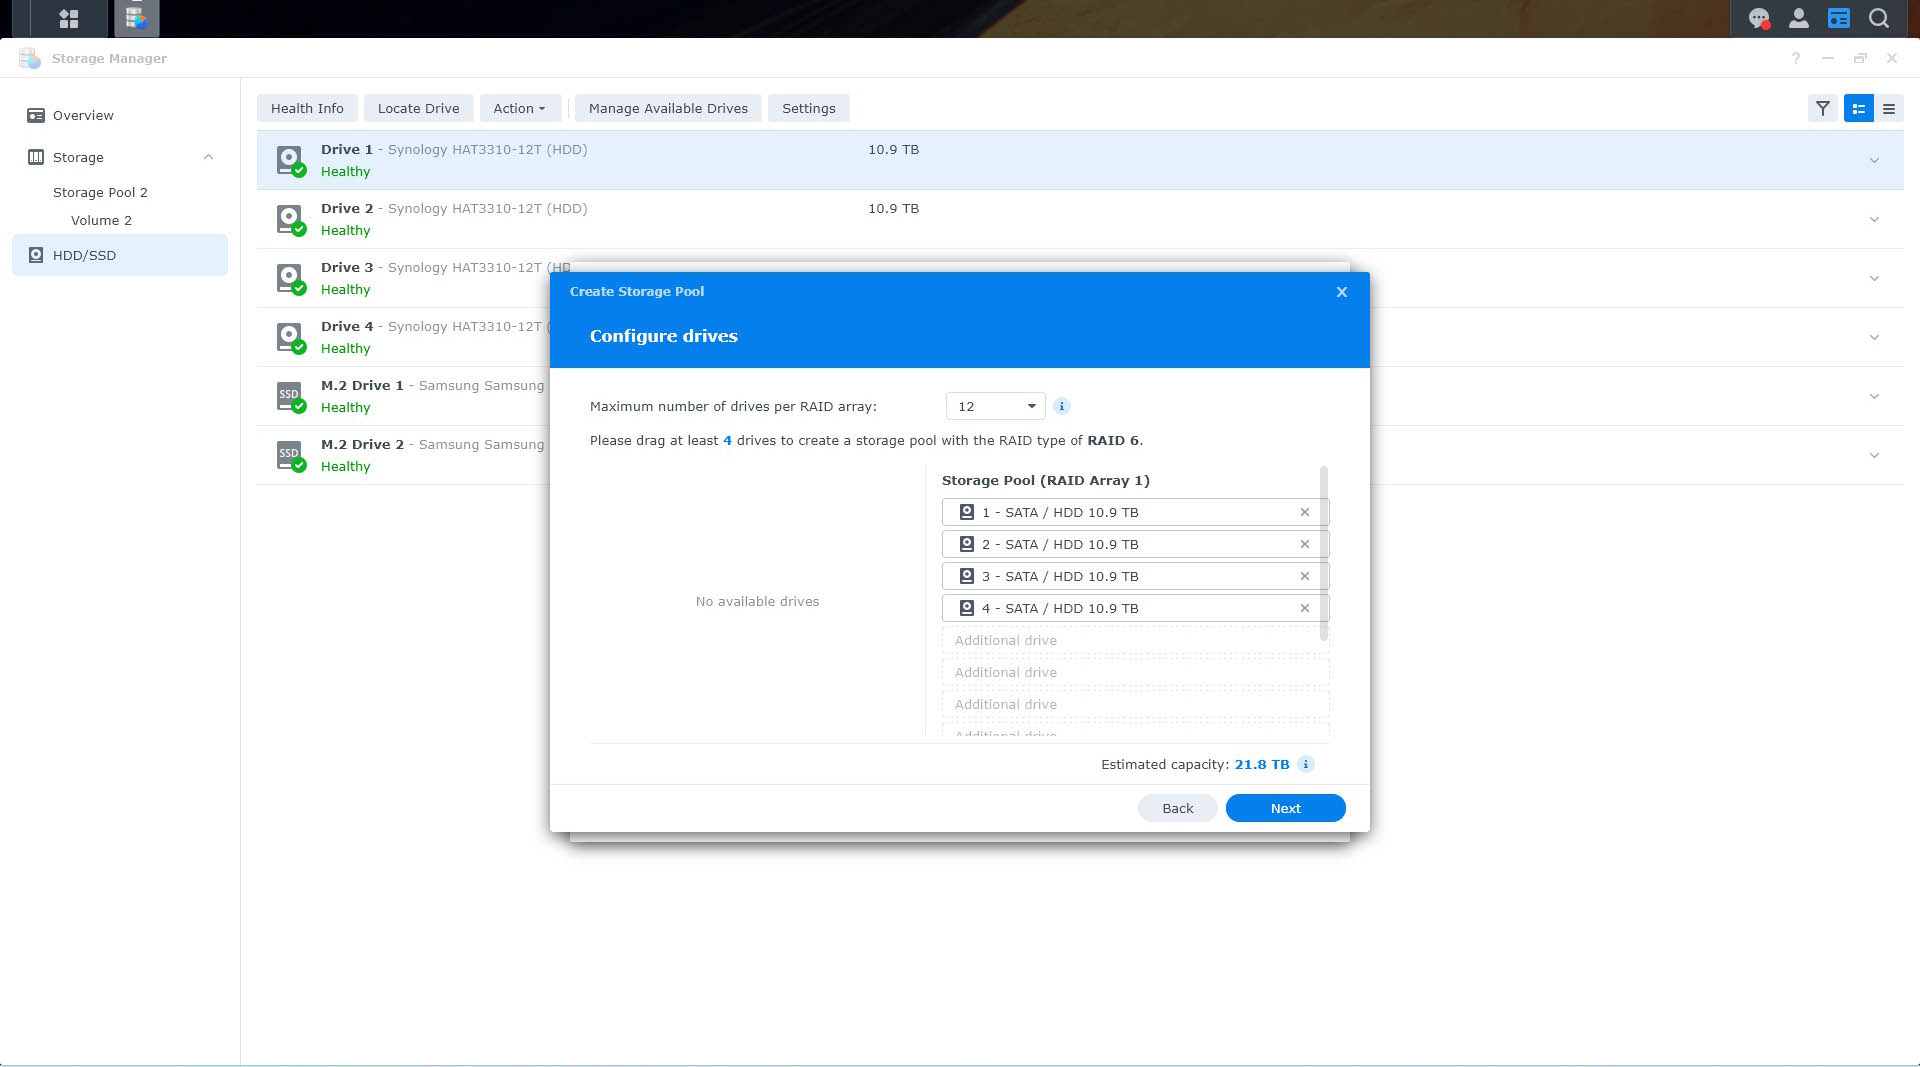Click the Health Info button
Image resolution: width=1920 pixels, height=1067 pixels.
coord(307,108)
